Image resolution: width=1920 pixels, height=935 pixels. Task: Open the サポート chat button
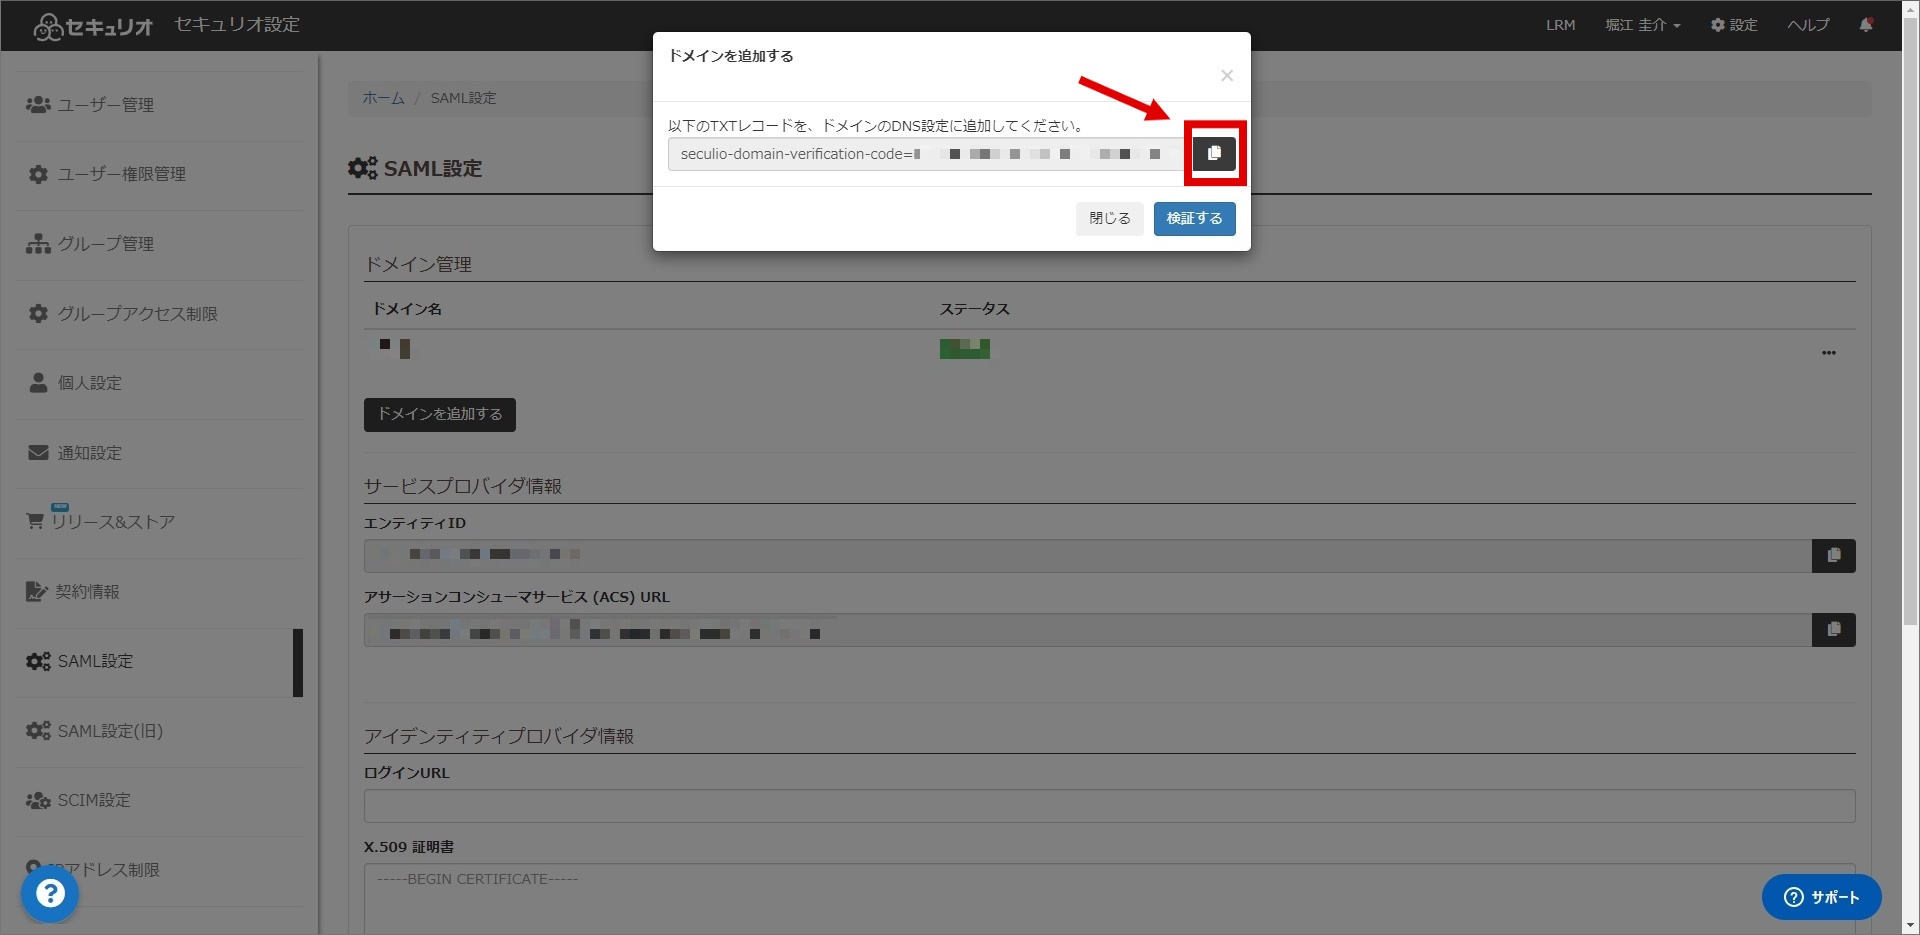[1821, 897]
